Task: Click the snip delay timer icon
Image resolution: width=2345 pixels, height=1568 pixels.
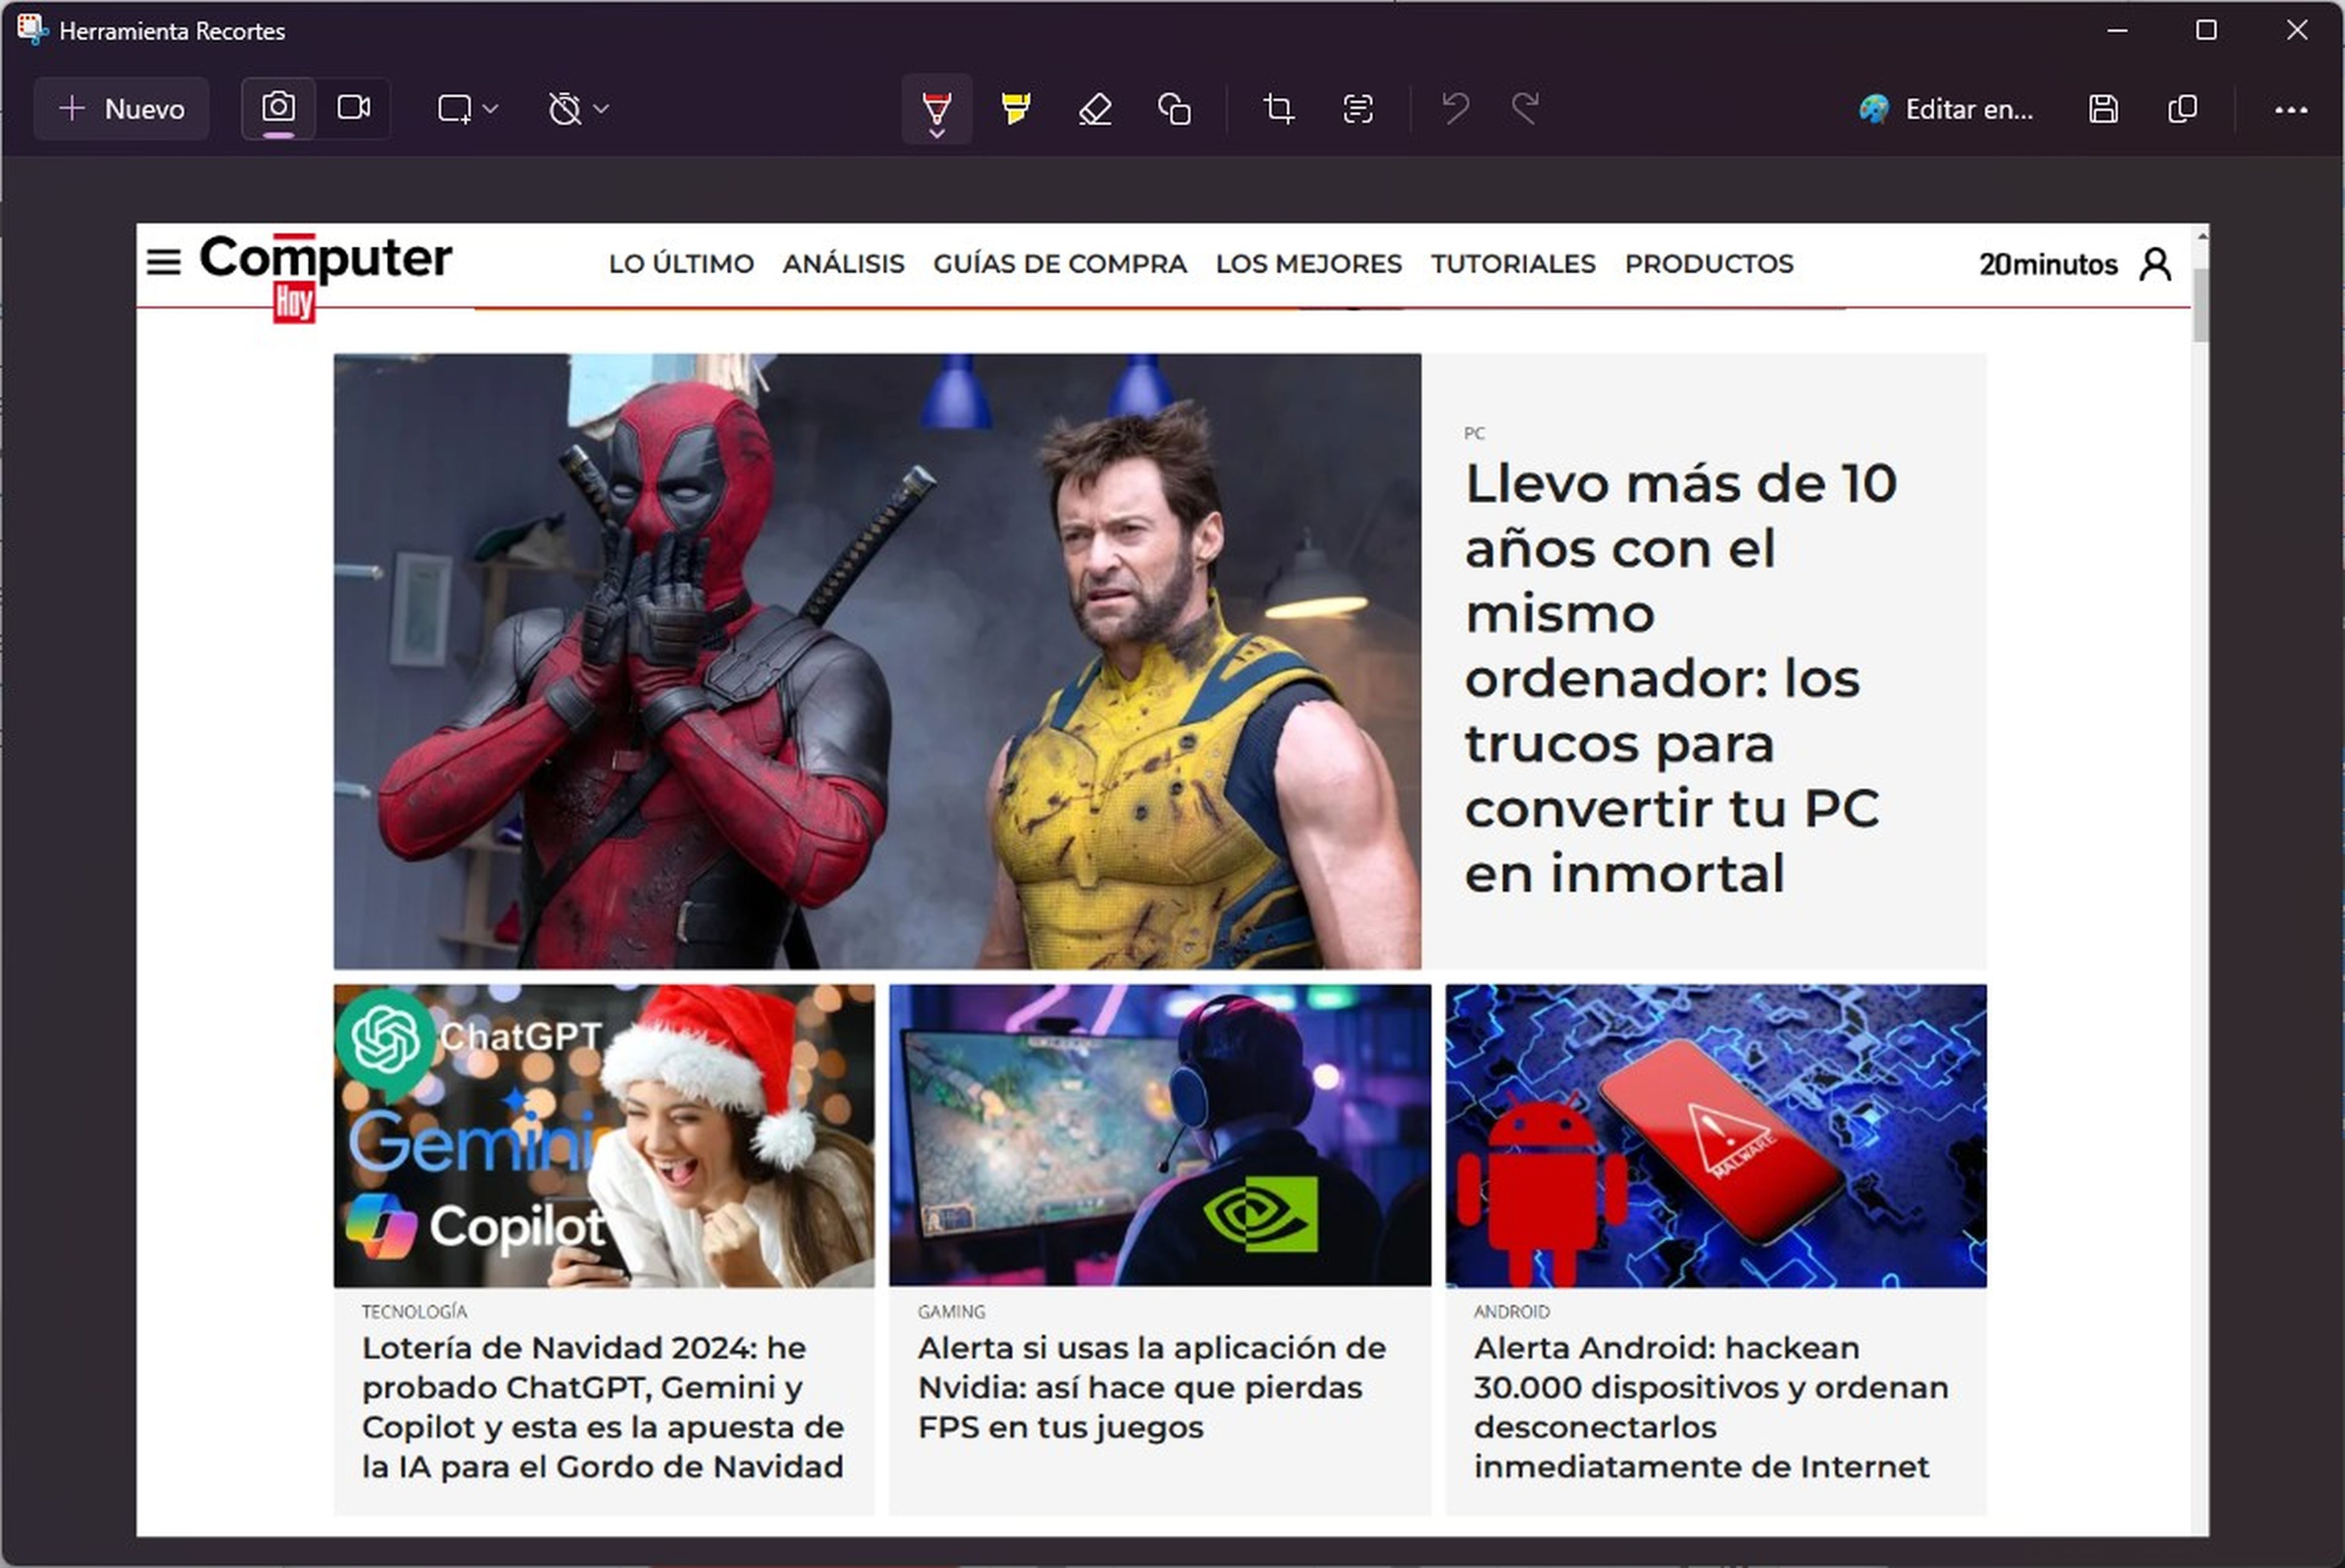Action: click(x=565, y=108)
